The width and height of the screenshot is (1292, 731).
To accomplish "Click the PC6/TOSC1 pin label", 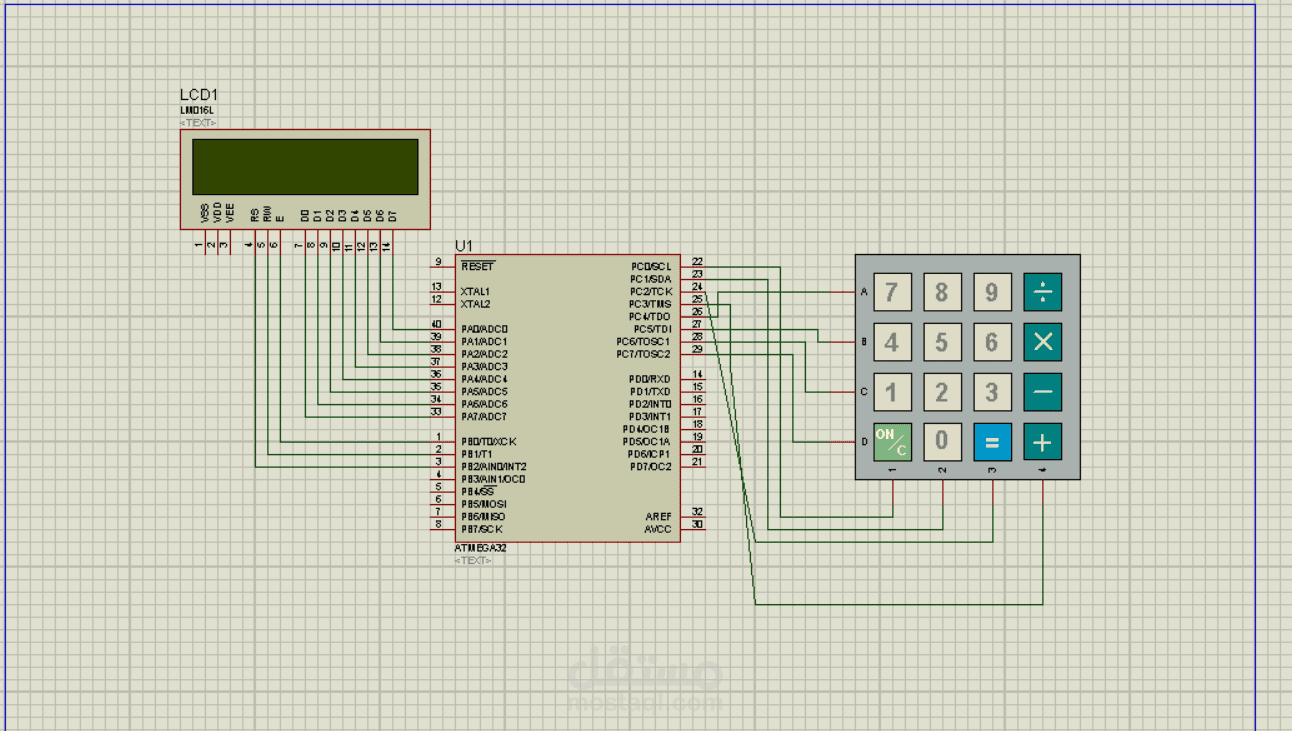I will coord(645,341).
